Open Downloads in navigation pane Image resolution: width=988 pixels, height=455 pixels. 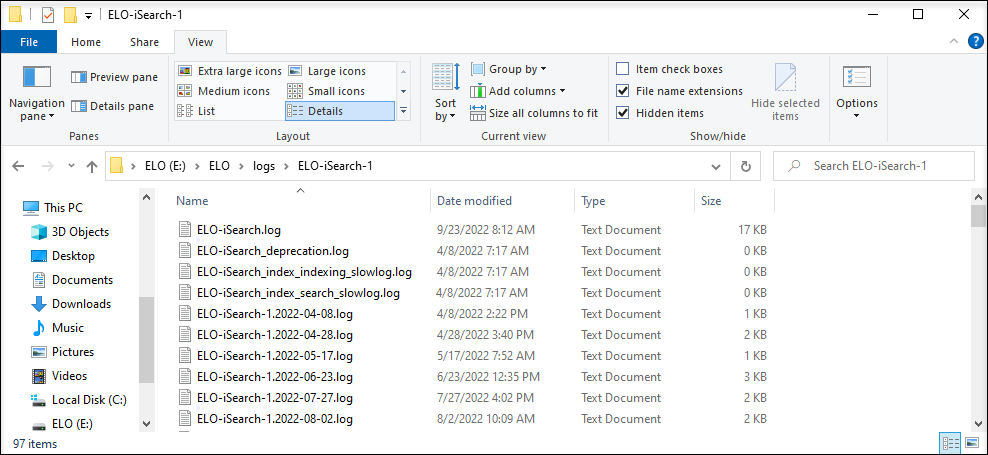[71, 304]
